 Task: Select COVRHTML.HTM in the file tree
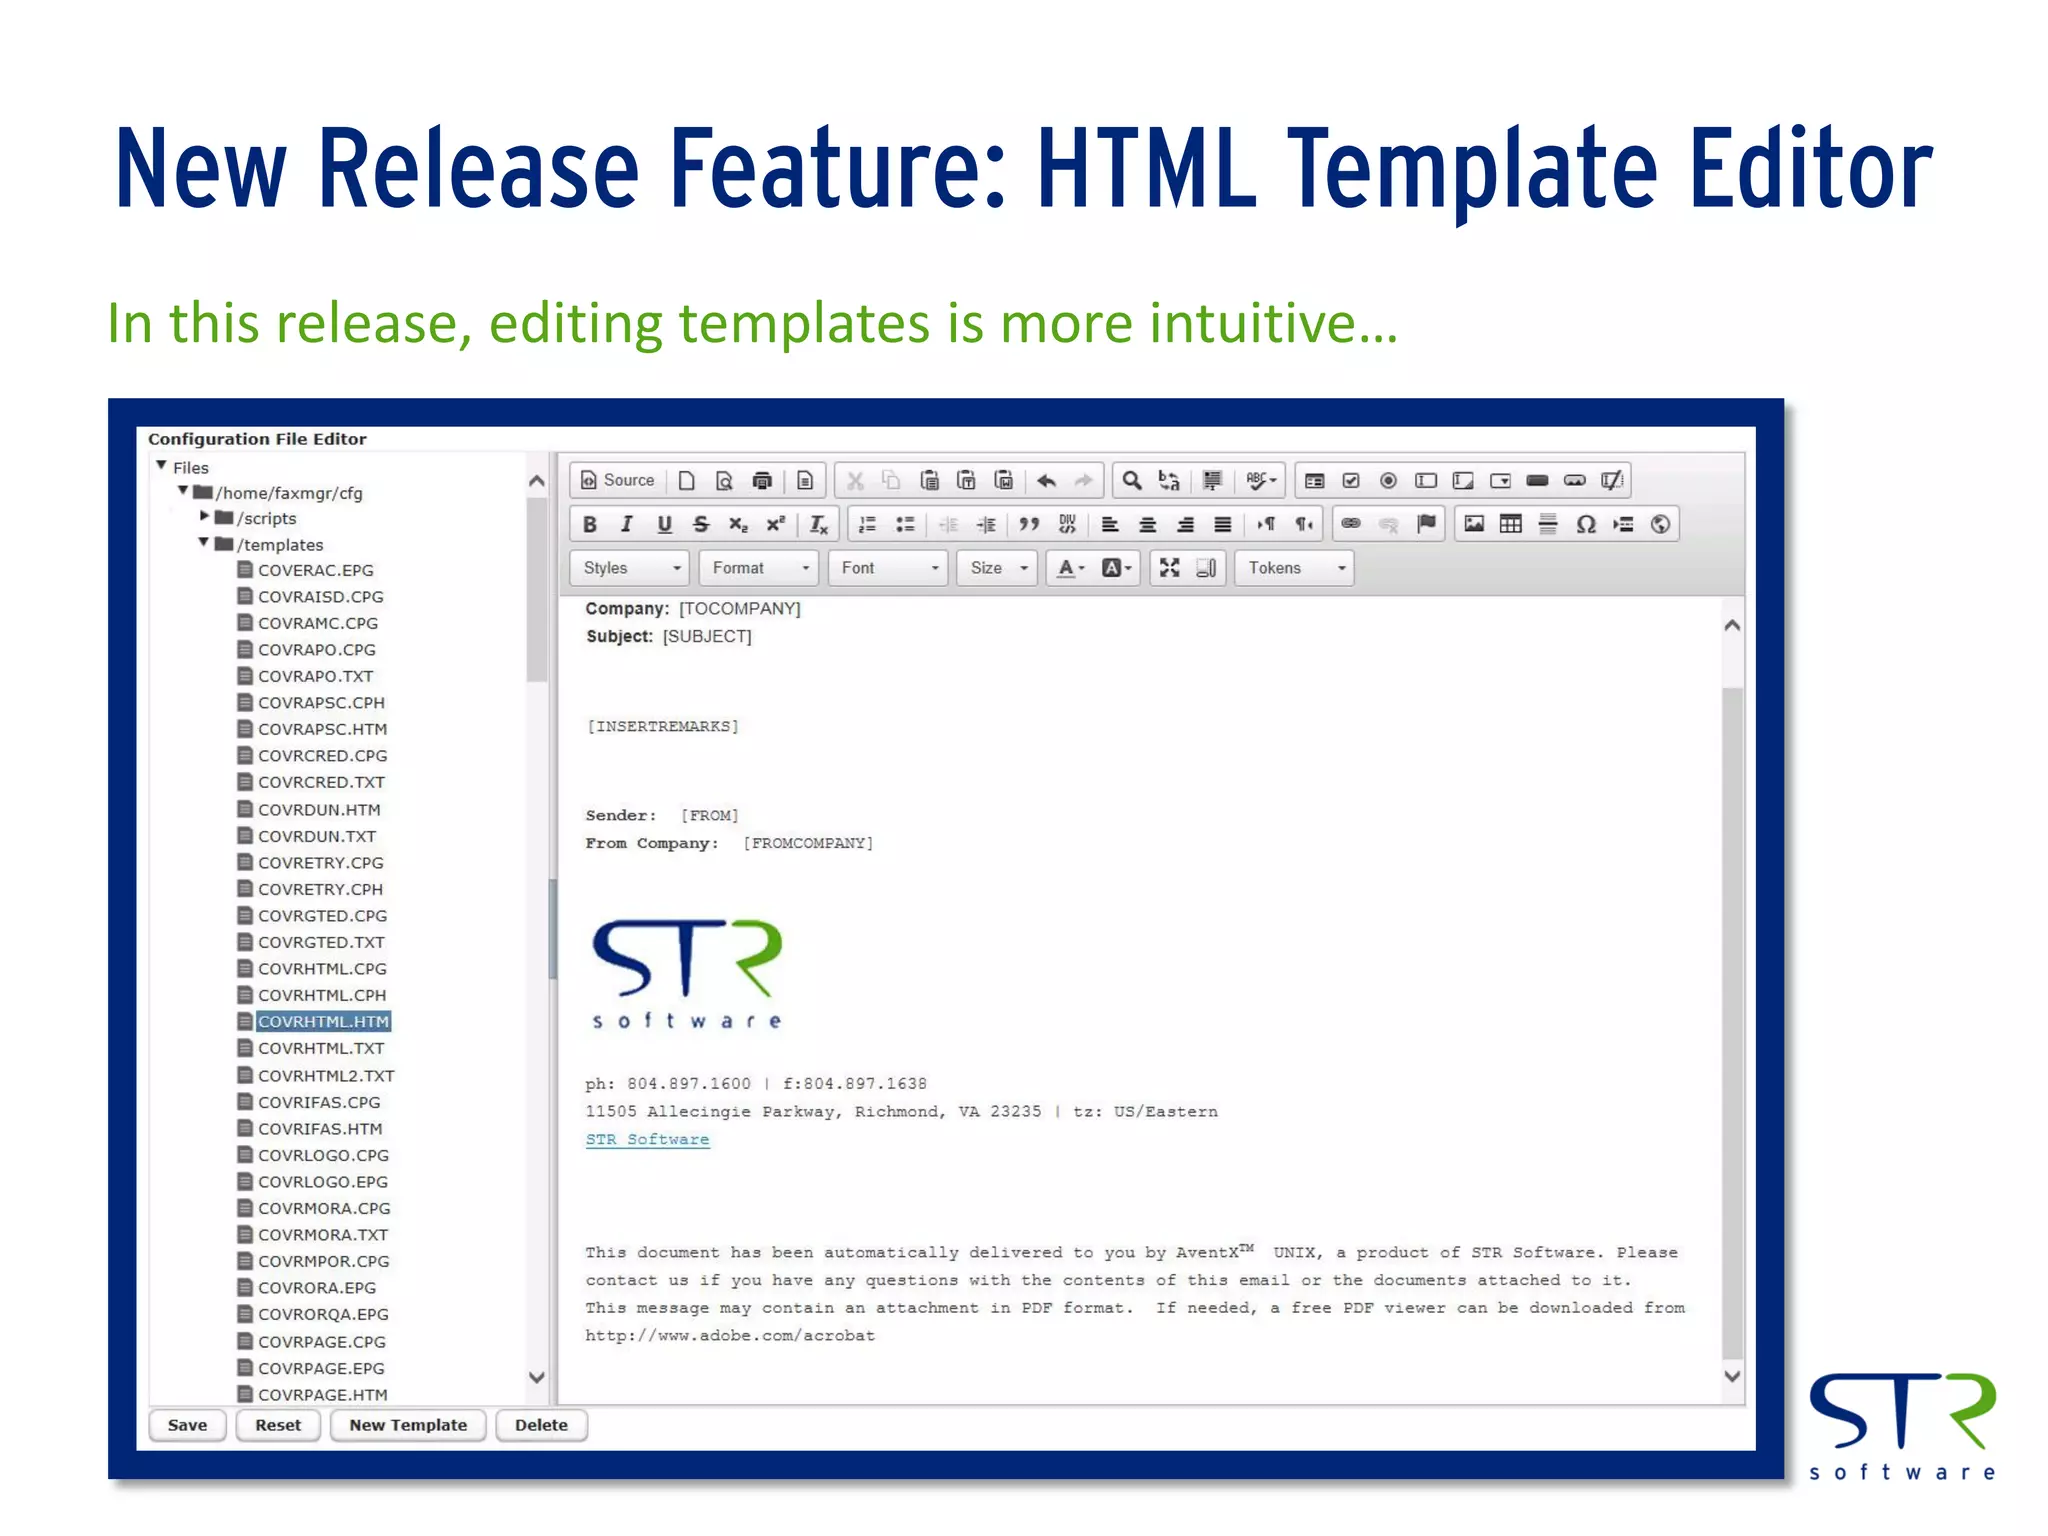tap(323, 1022)
